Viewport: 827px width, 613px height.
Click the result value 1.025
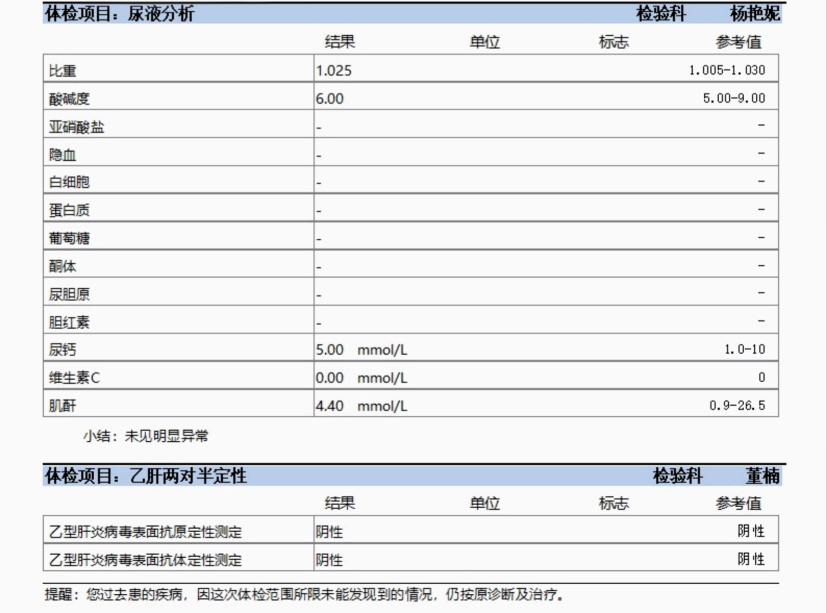[x=333, y=71]
